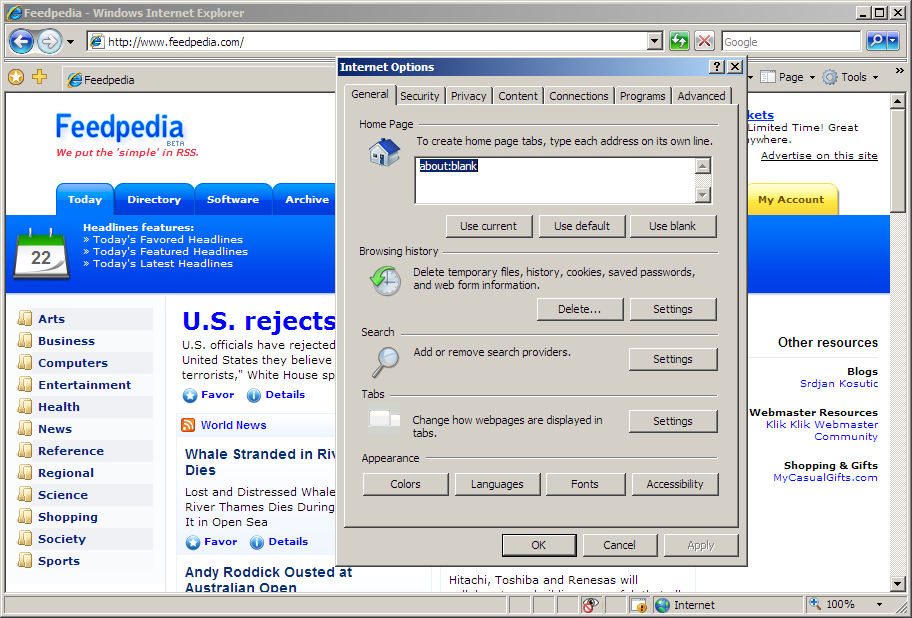Click the Languages button
The image size is (912, 618).
click(497, 484)
